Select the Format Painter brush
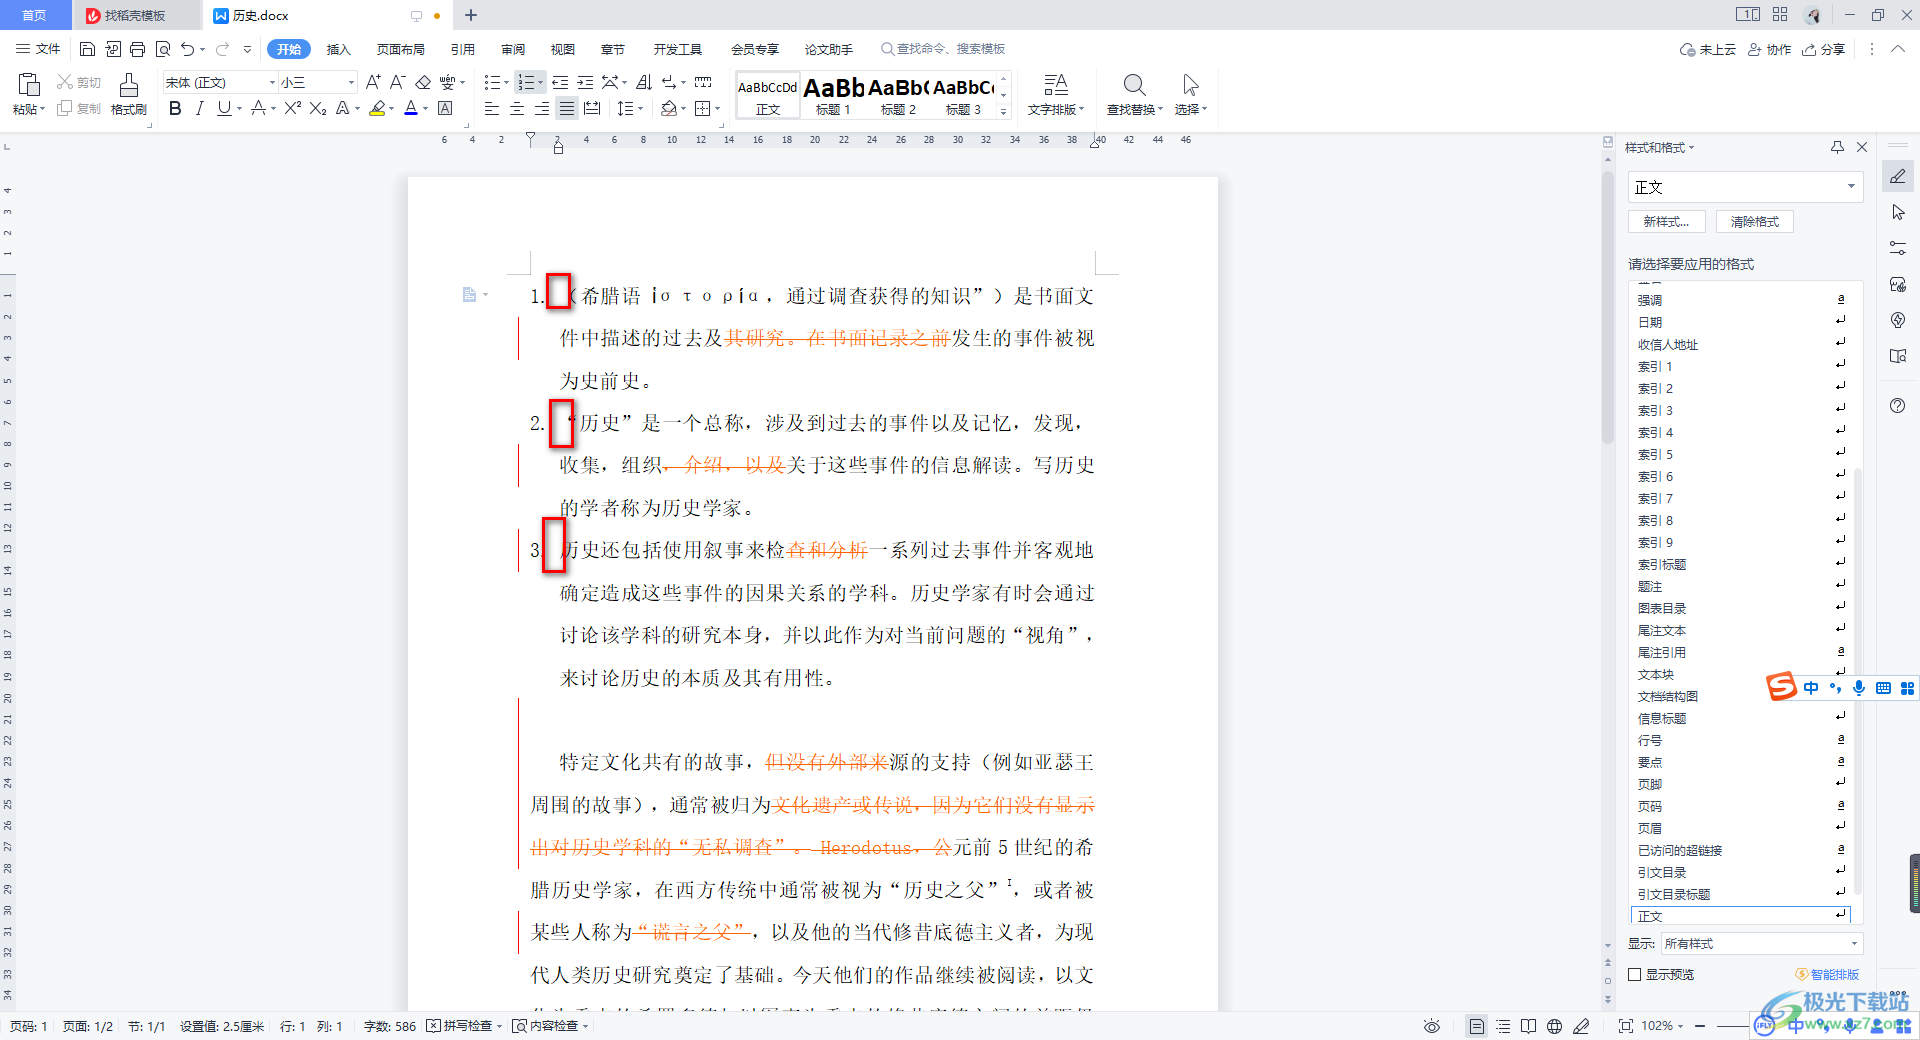This screenshot has width=1920, height=1040. point(128,85)
